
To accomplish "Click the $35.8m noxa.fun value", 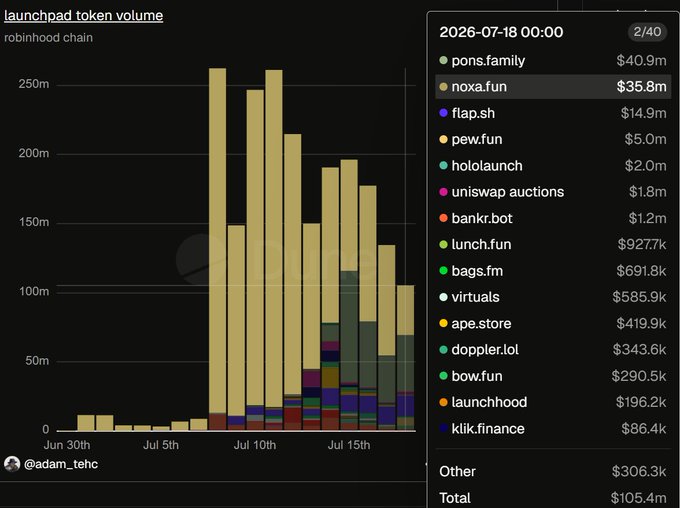I will [x=641, y=87].
